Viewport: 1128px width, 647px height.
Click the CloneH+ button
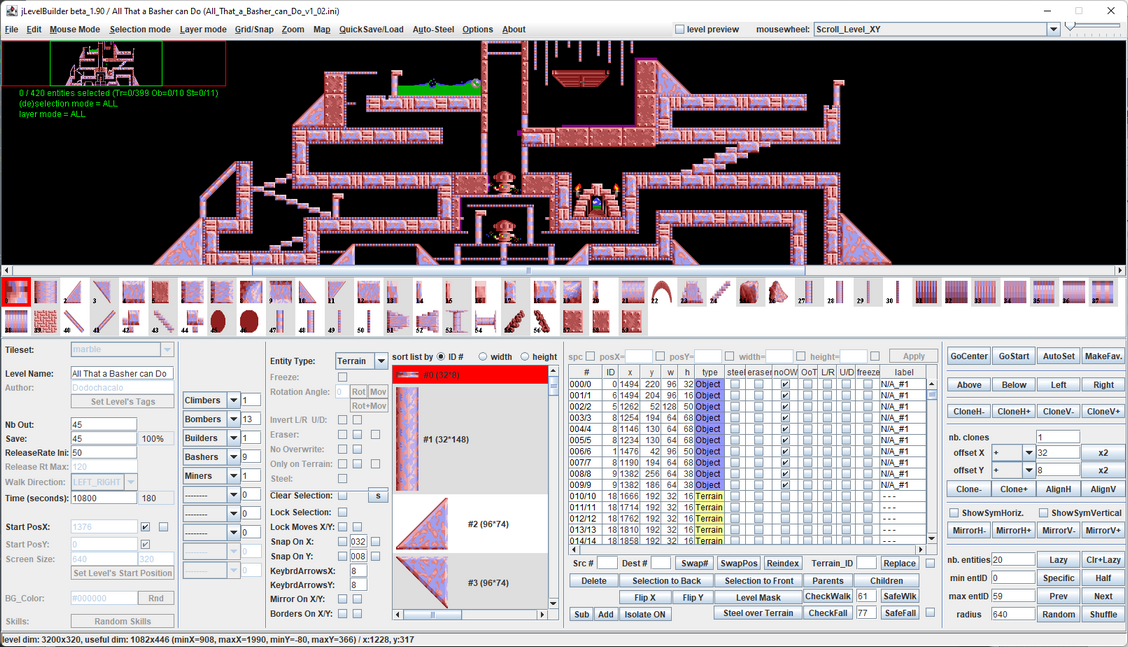point(1013,412)
